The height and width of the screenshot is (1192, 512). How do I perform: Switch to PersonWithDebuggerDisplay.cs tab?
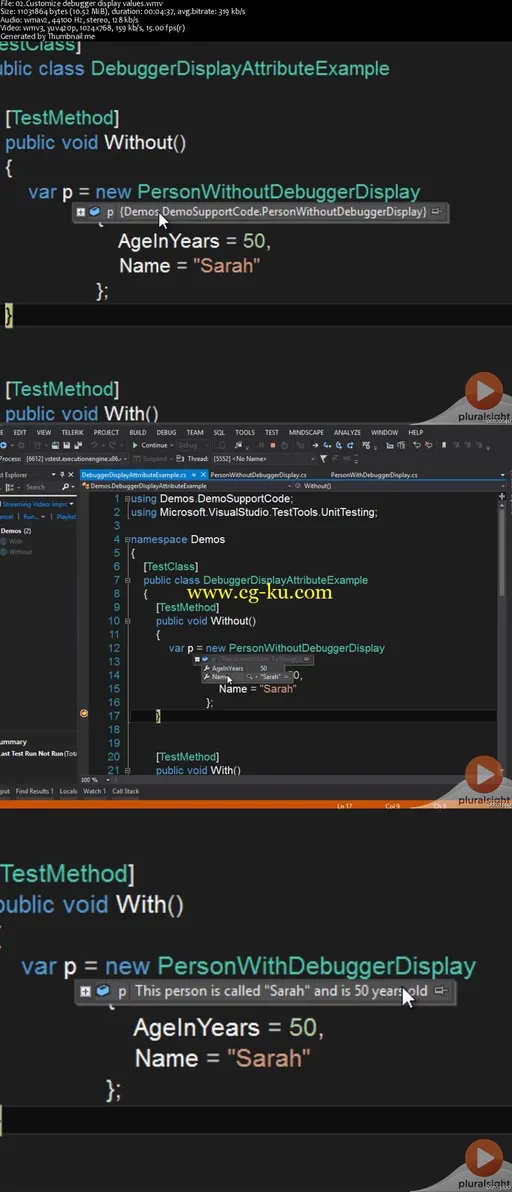[374, 474]
